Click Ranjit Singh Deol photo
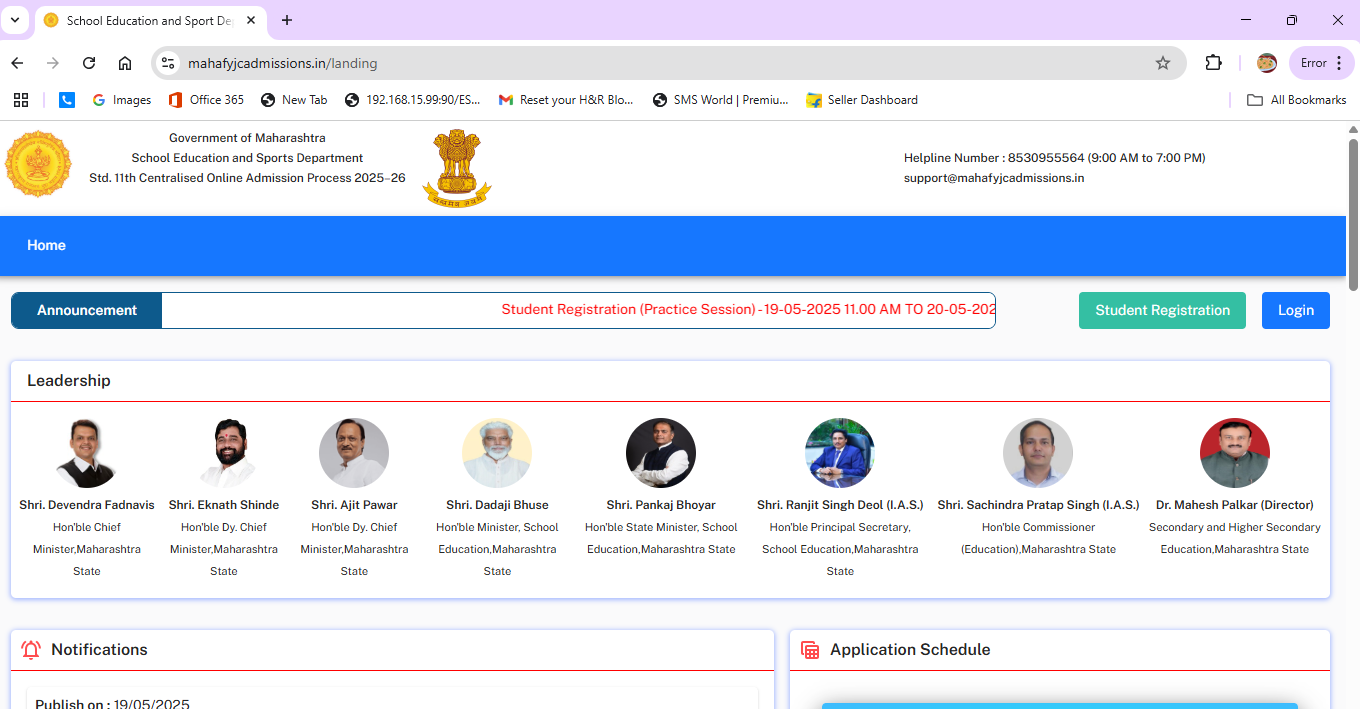The width and height of the screenshot is (1360, 709). [x=840, y=453]
